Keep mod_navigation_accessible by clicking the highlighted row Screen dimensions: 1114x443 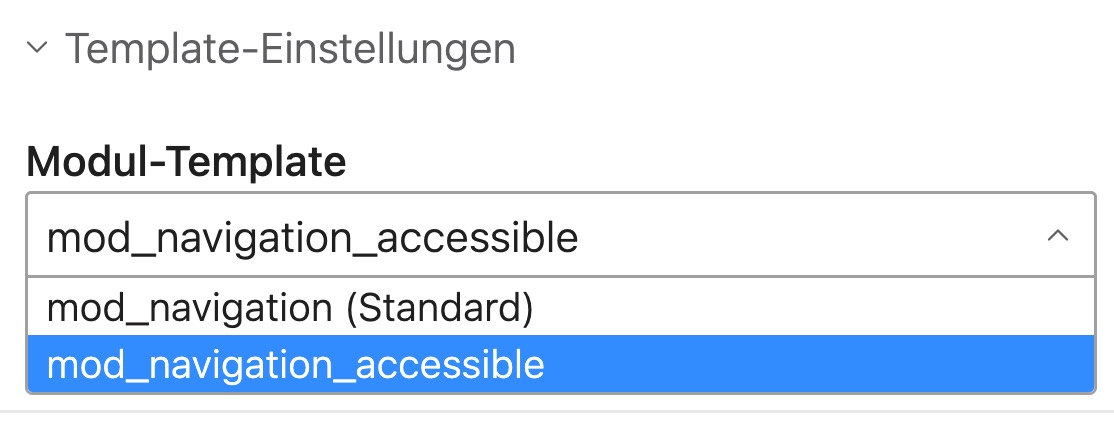click(x=560, y=365)
